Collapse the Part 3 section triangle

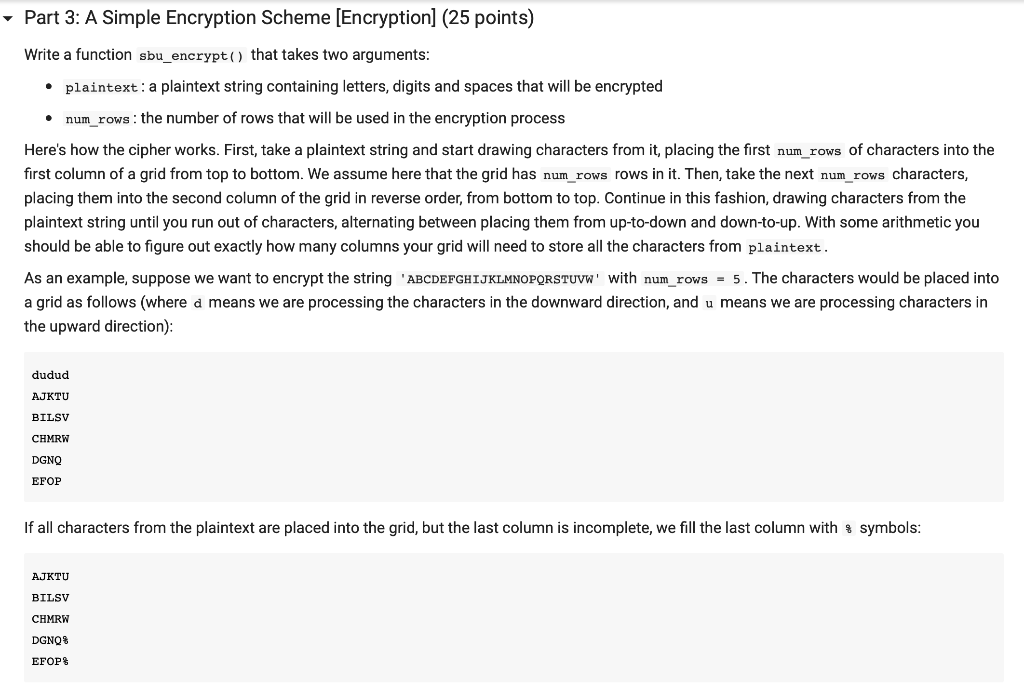pos(8,19)
